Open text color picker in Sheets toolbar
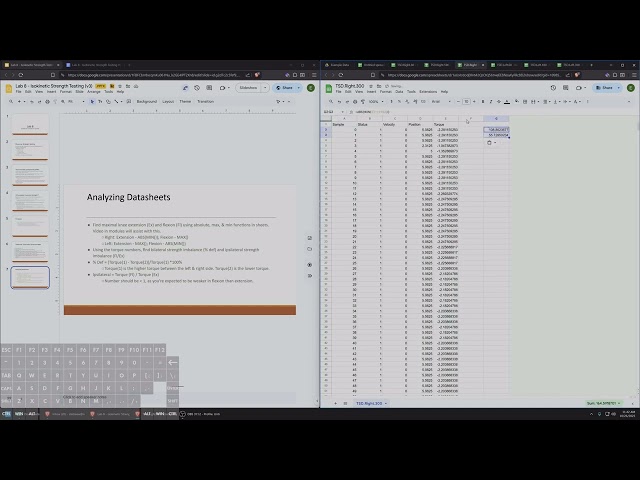640x480 pixels. tap(507, 101)
